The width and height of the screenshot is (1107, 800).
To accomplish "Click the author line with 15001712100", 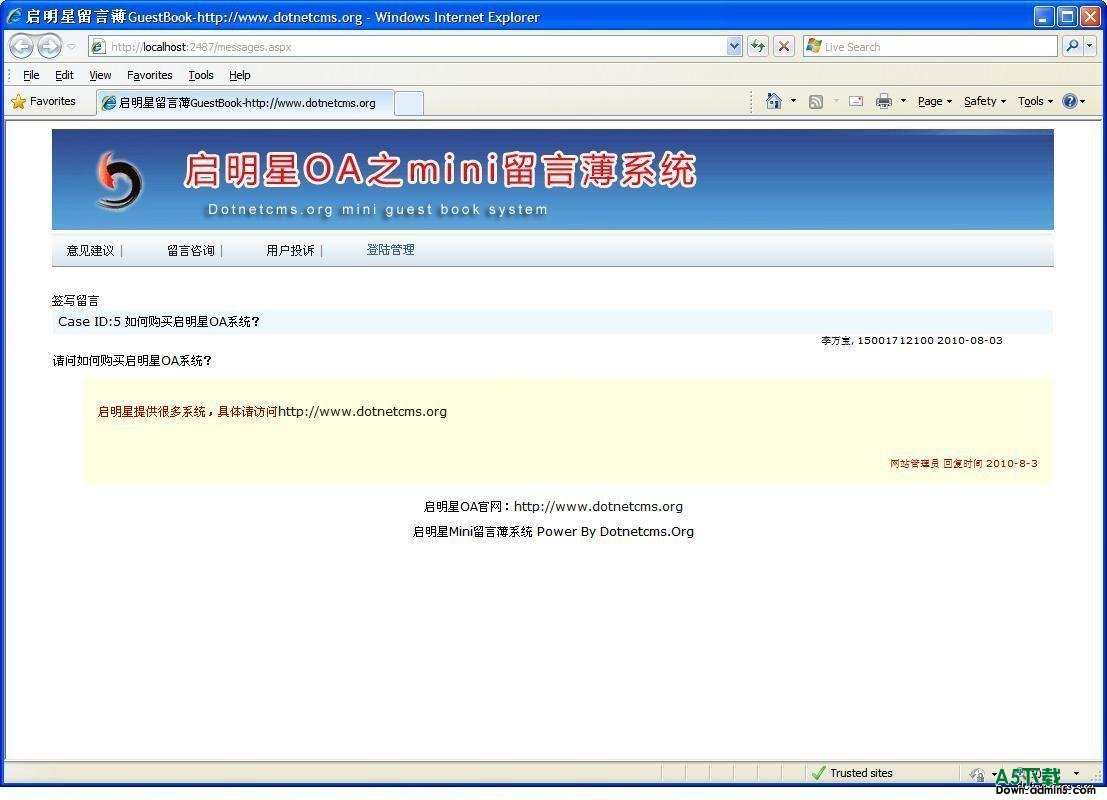I will (911, 340).
